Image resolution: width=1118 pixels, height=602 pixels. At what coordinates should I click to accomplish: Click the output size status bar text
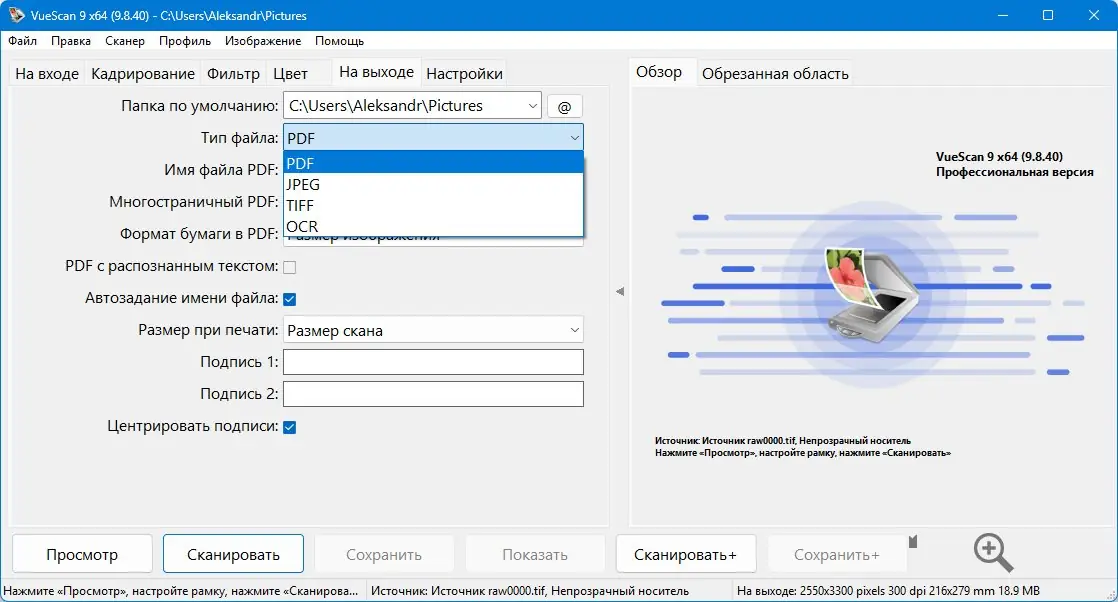tap(888, 591)
